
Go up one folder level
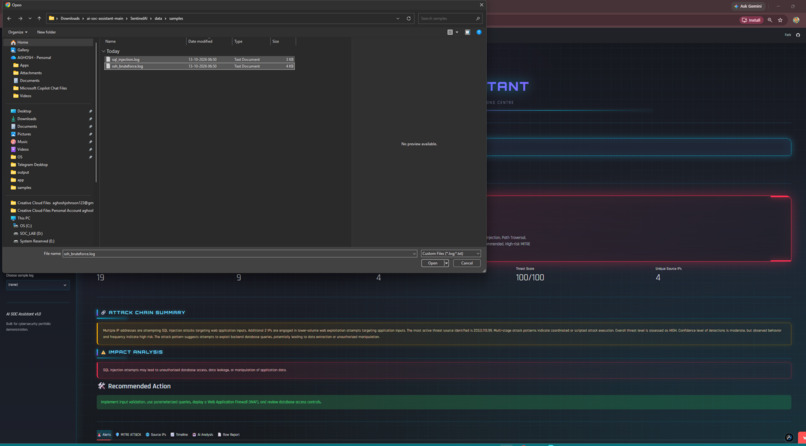pyautogui.click(x=39, y=18)
